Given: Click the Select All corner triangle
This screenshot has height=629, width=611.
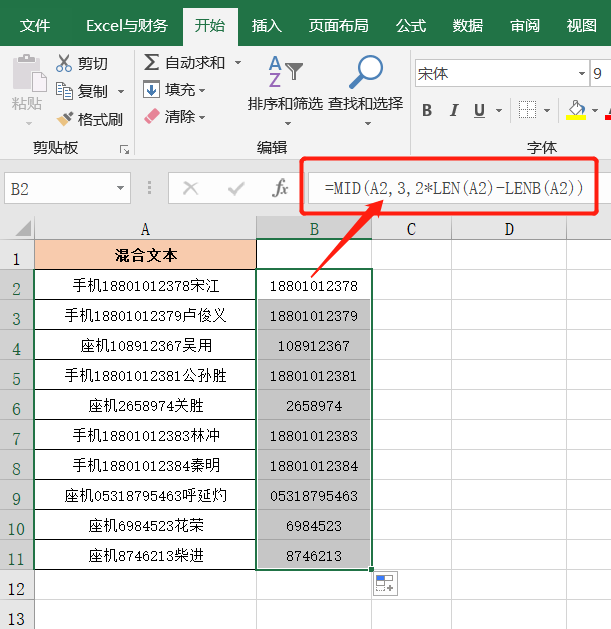Looking at the screenshot, I should coord(23,228).
